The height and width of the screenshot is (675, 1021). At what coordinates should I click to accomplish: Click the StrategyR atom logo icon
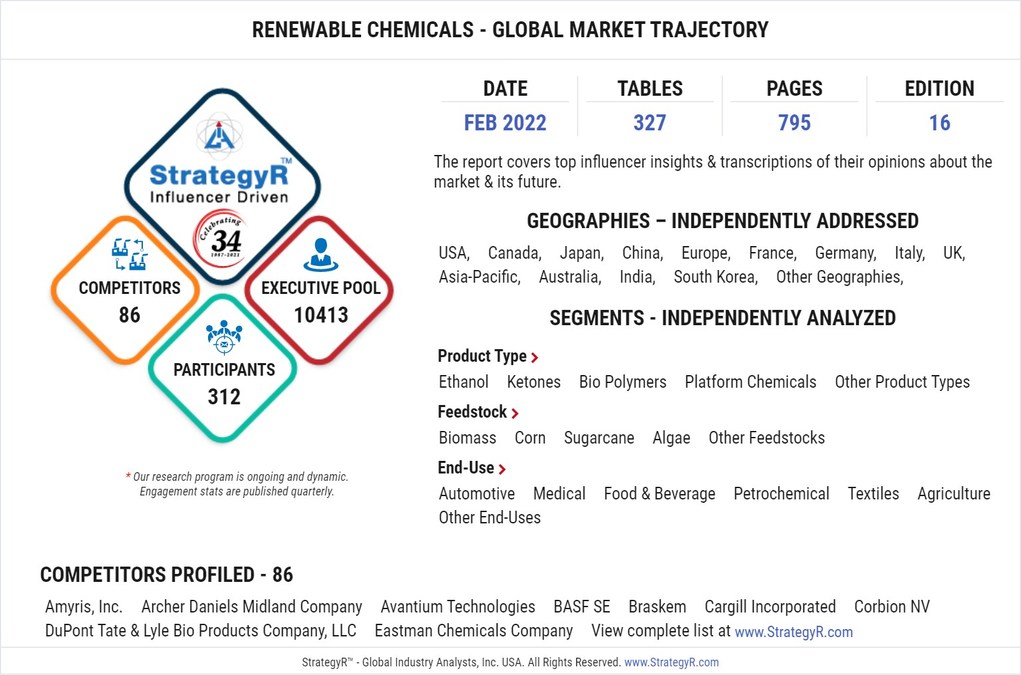click(219, 134)
